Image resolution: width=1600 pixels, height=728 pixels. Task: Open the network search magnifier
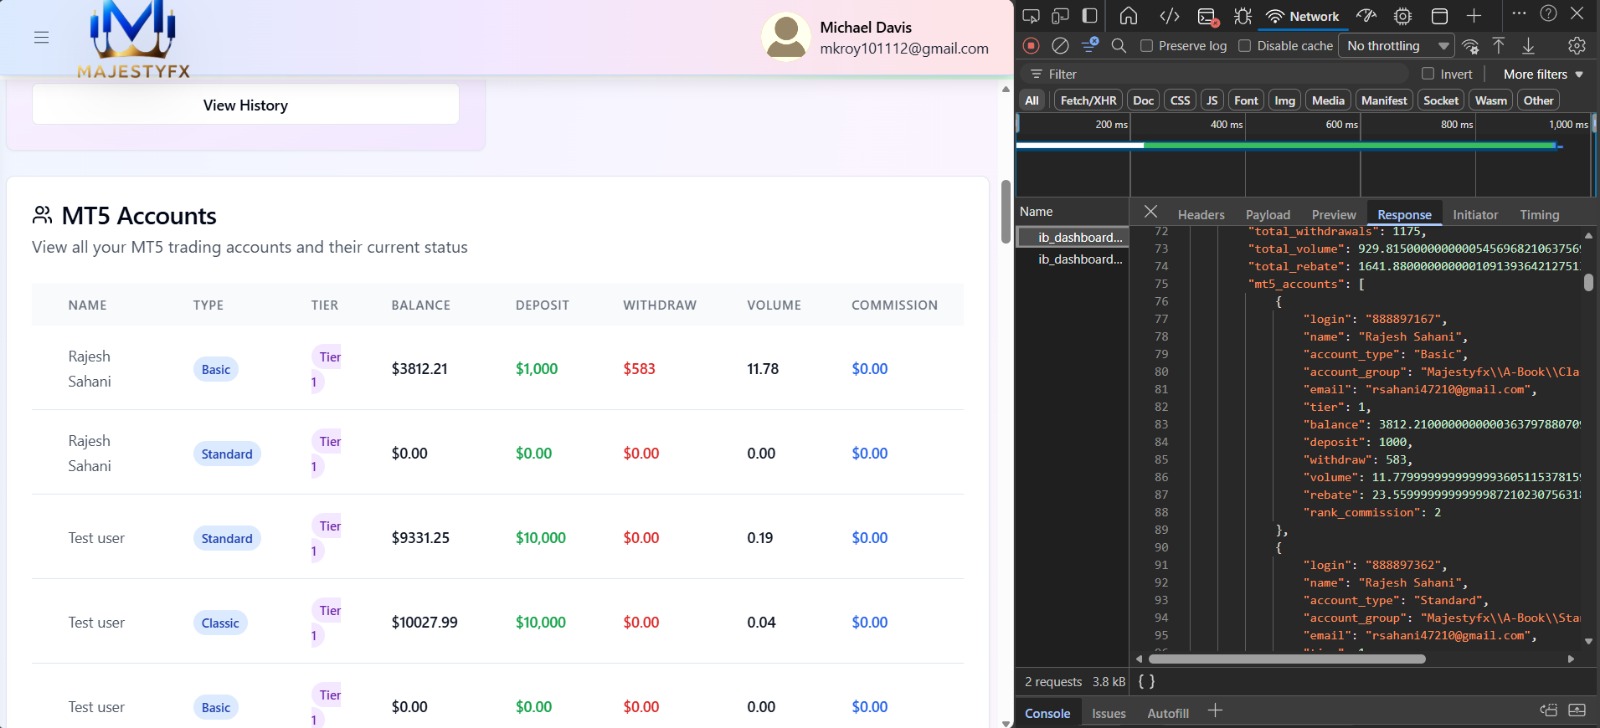tap(1119, 46)
